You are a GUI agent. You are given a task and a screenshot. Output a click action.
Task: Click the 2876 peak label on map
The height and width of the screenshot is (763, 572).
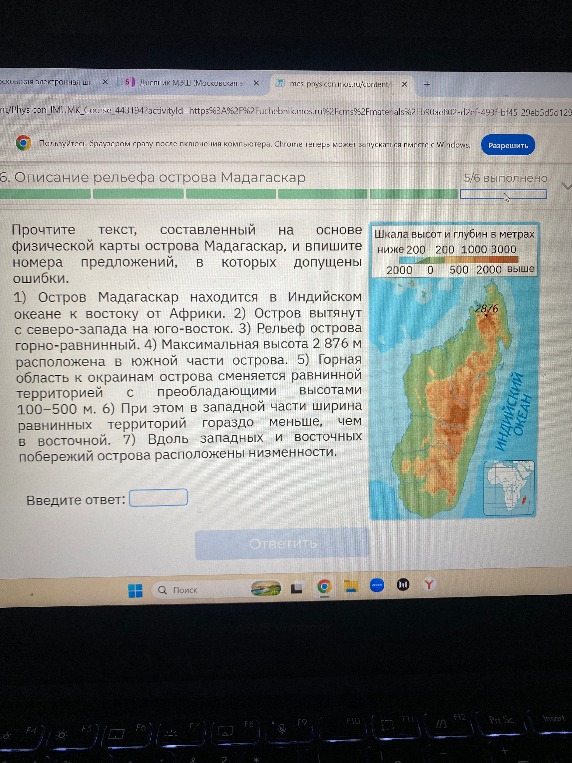[486, 308]
